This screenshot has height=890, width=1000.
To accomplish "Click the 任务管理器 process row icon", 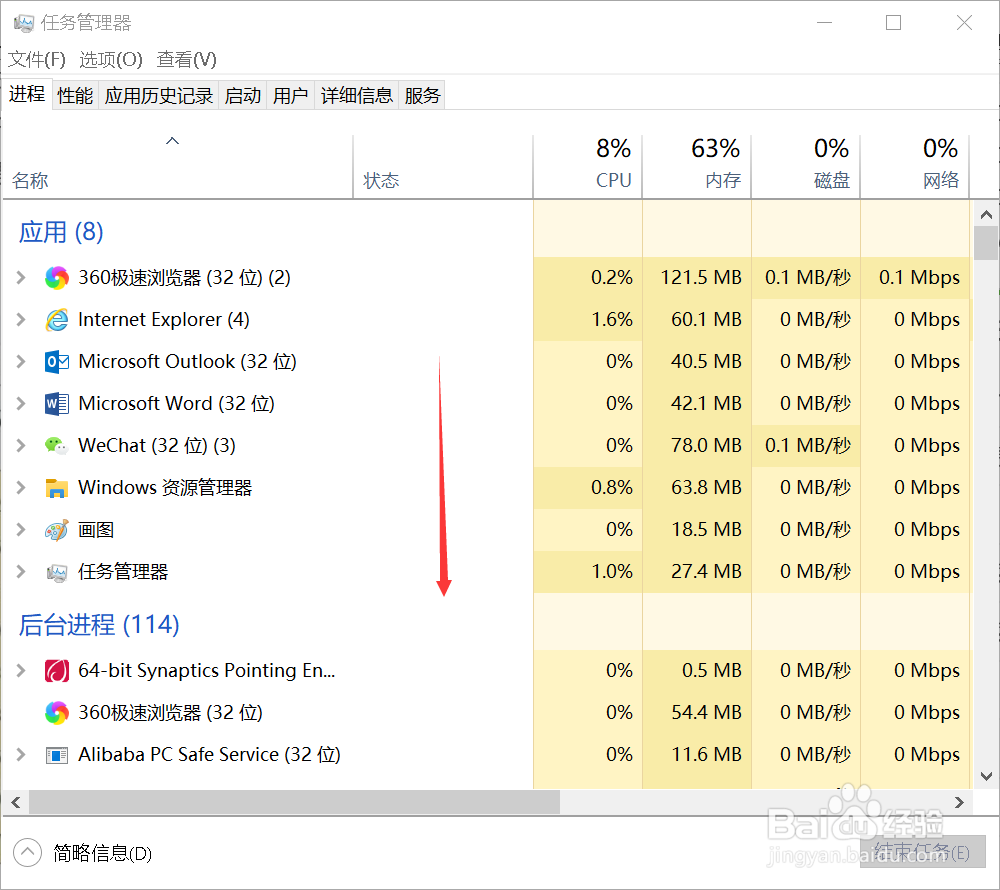I will 57,572.
